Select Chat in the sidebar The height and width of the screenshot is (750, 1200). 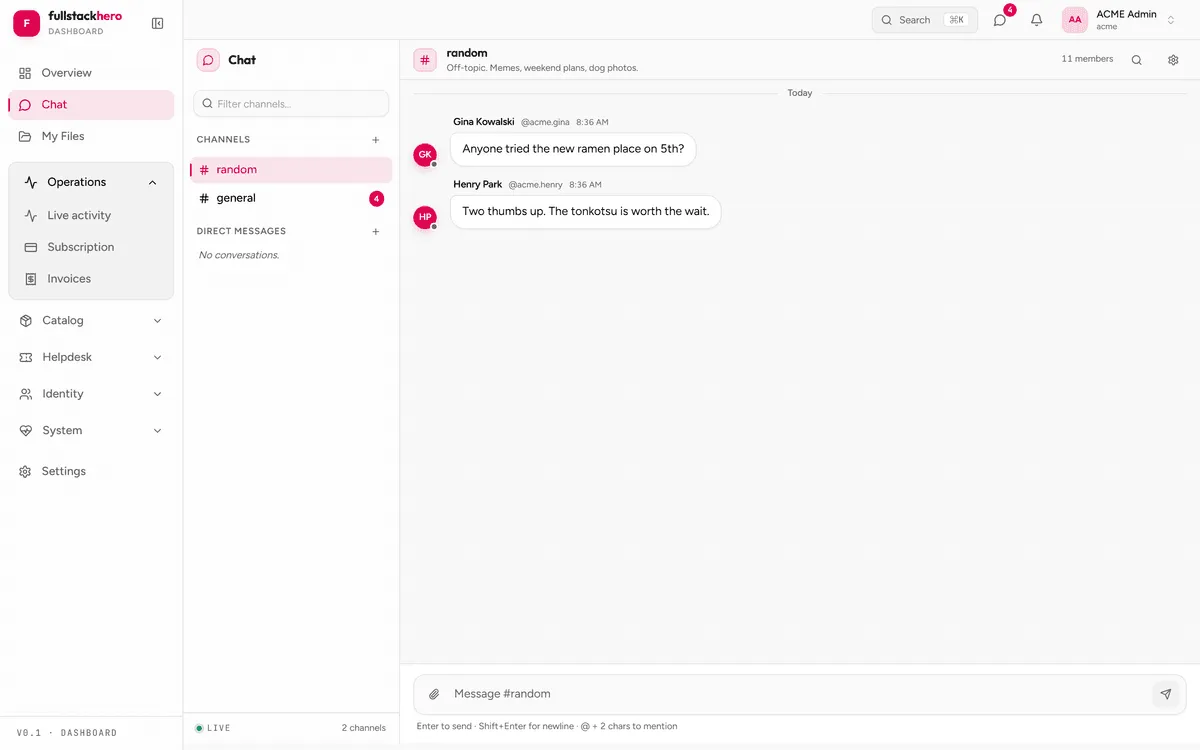coord(91,105)
